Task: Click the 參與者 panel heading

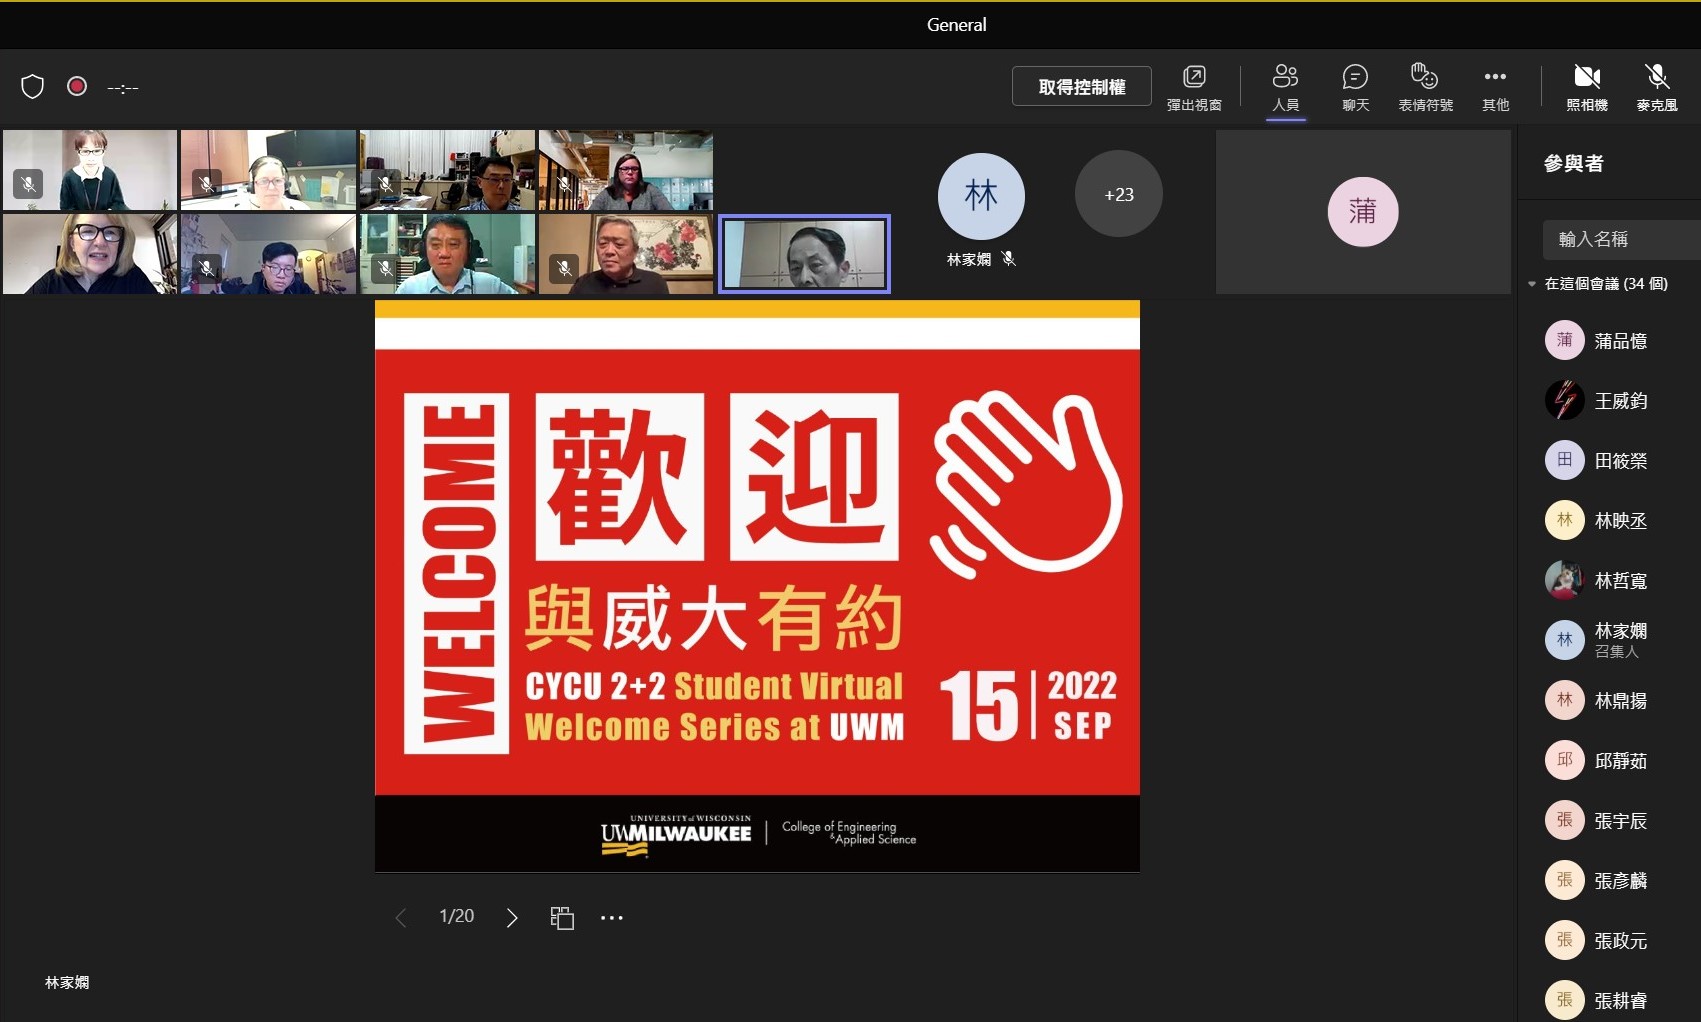Action: (1573, 164)
